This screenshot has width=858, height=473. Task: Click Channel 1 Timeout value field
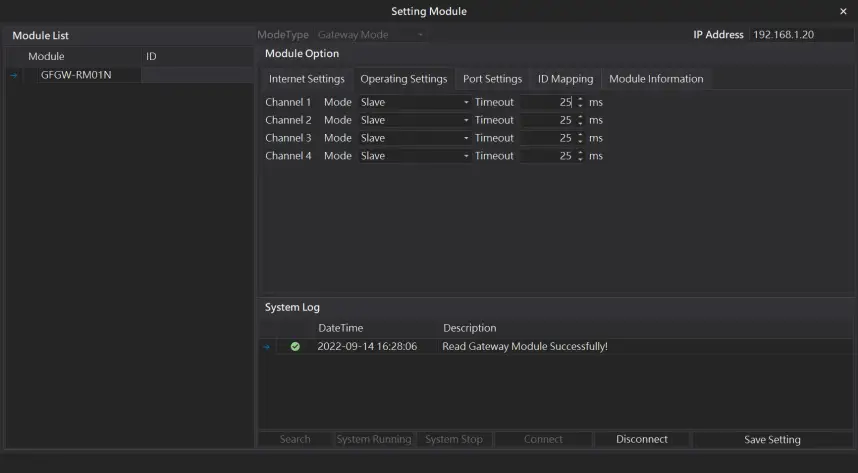(547, 102)
